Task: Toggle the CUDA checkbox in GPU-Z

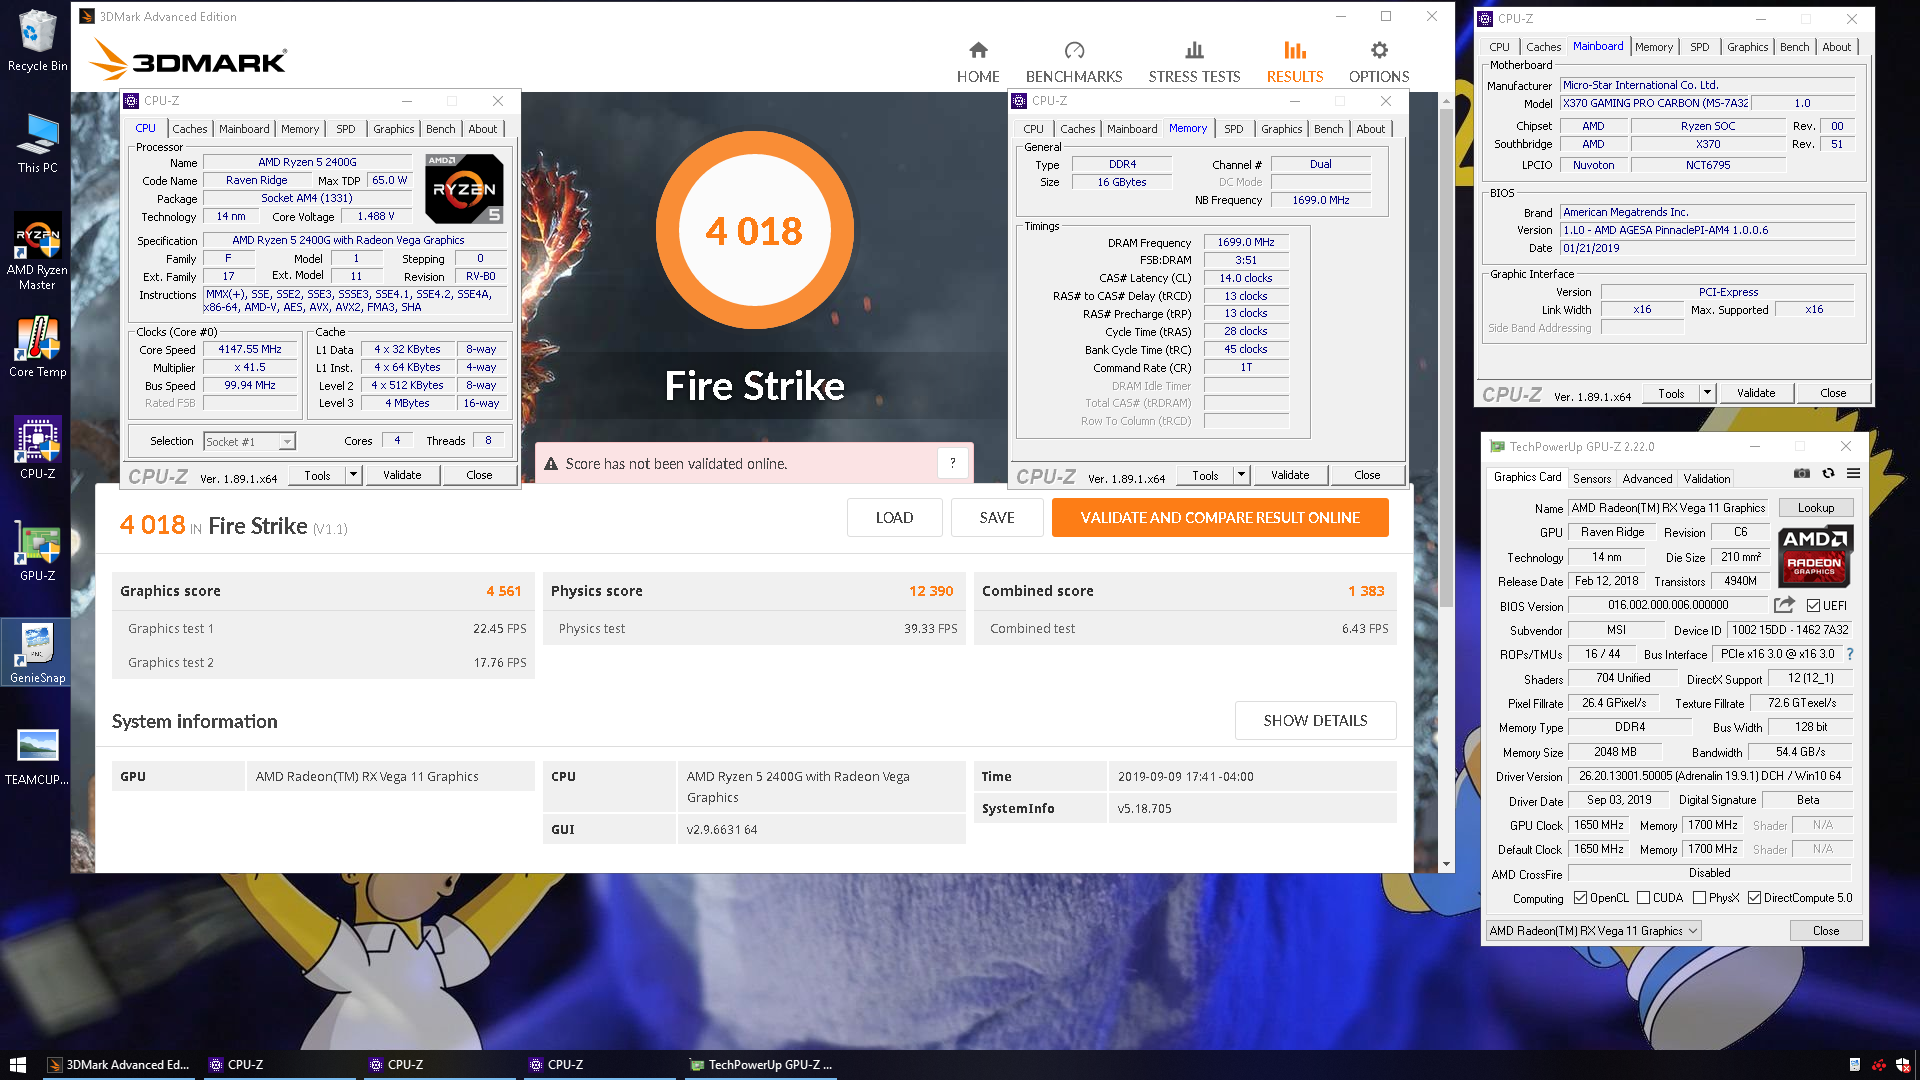Action: point(1643,898)
